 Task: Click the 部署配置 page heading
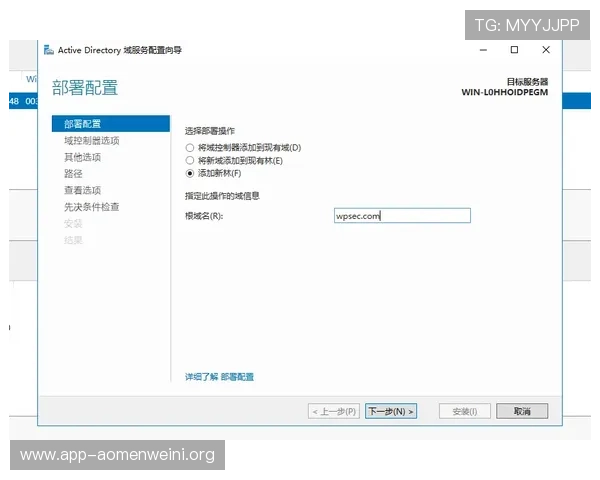(x=85, y=88)
